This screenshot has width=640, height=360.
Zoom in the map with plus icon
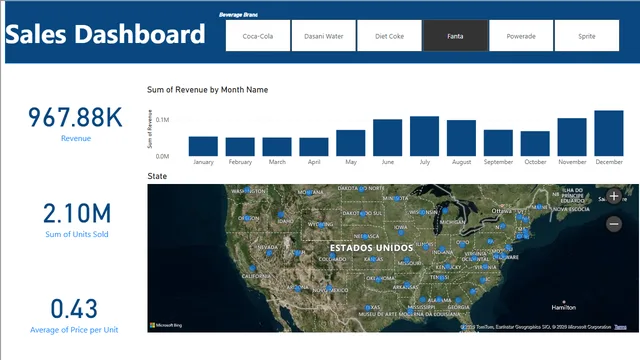[x=613, y=196]
